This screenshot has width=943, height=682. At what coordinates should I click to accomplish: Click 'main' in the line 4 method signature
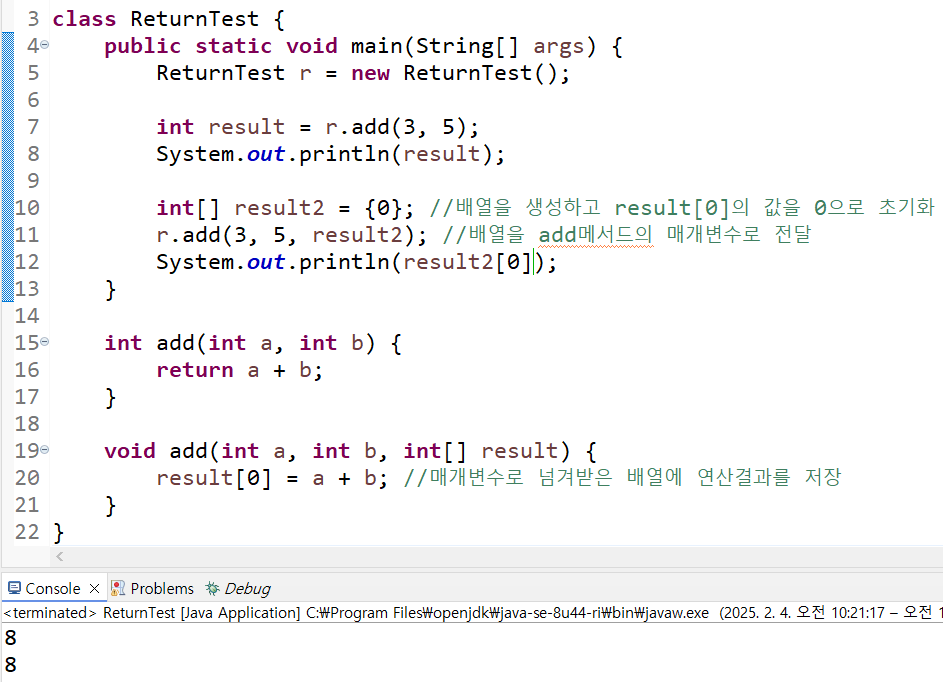(376, 46)
